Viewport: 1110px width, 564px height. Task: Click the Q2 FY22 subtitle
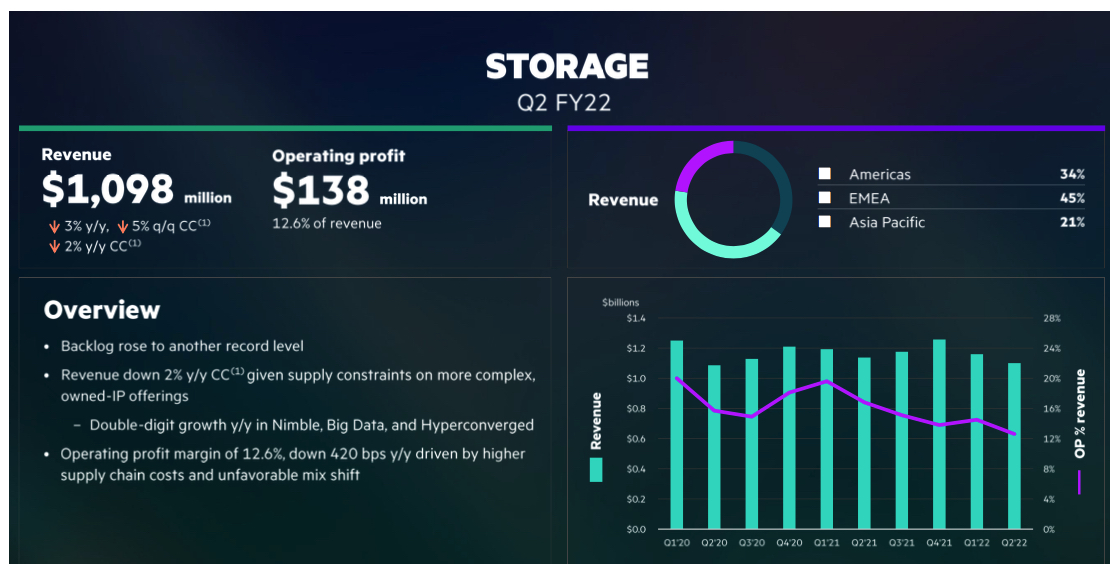coord(564,103)
